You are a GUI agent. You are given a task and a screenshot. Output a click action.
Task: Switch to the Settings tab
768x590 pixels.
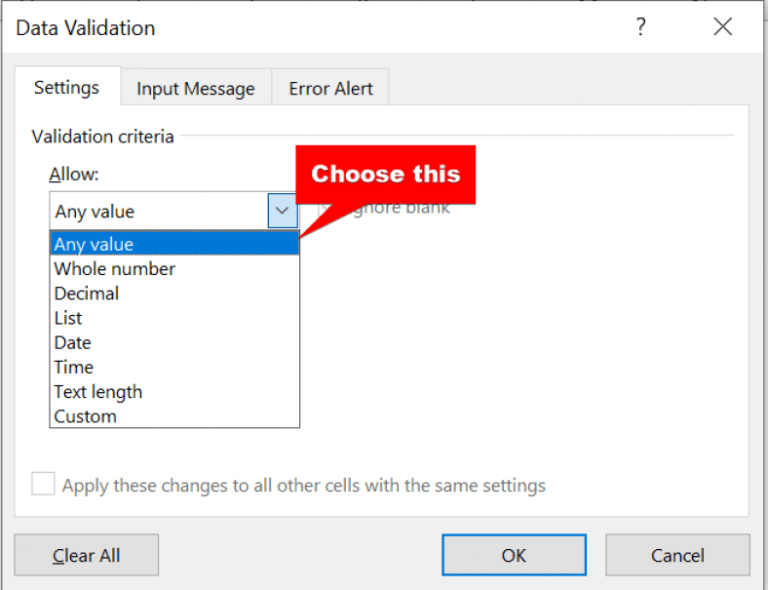pos(67,87)
